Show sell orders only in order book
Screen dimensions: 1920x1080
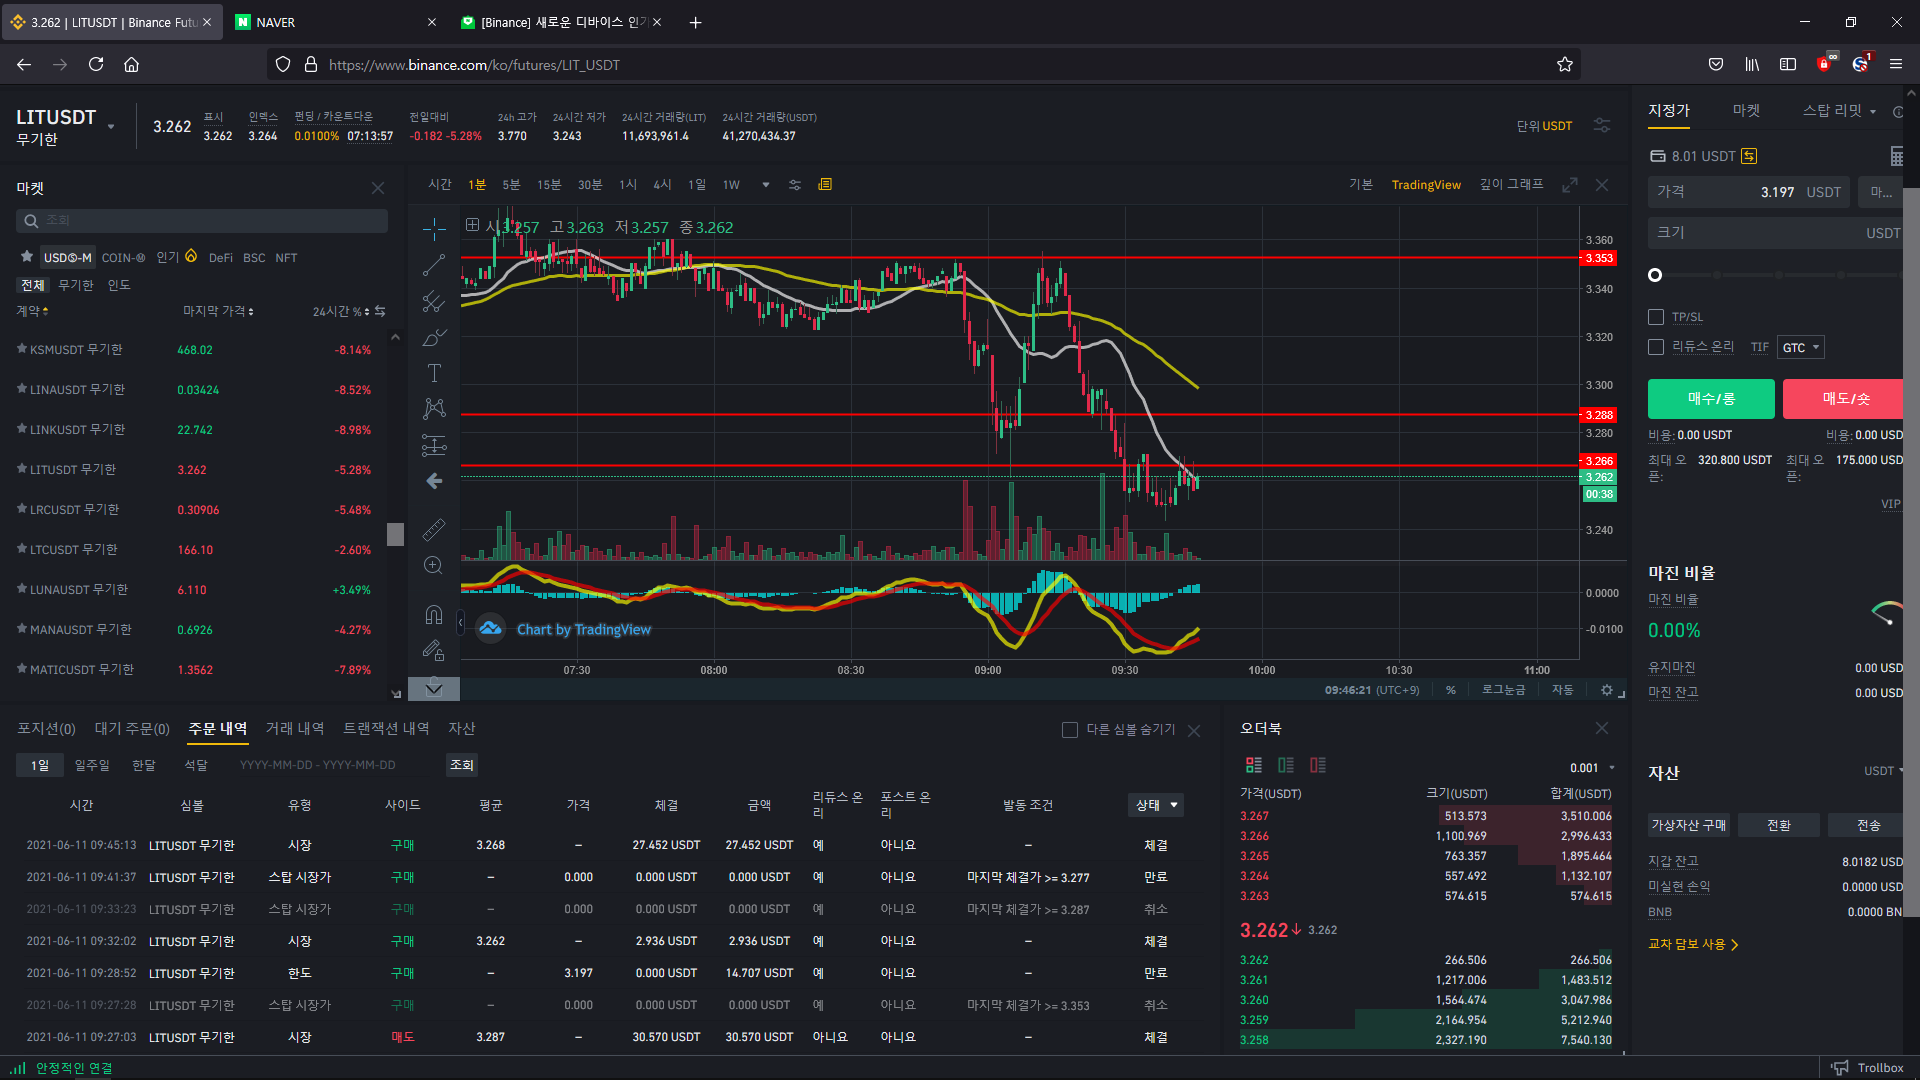1318,765
